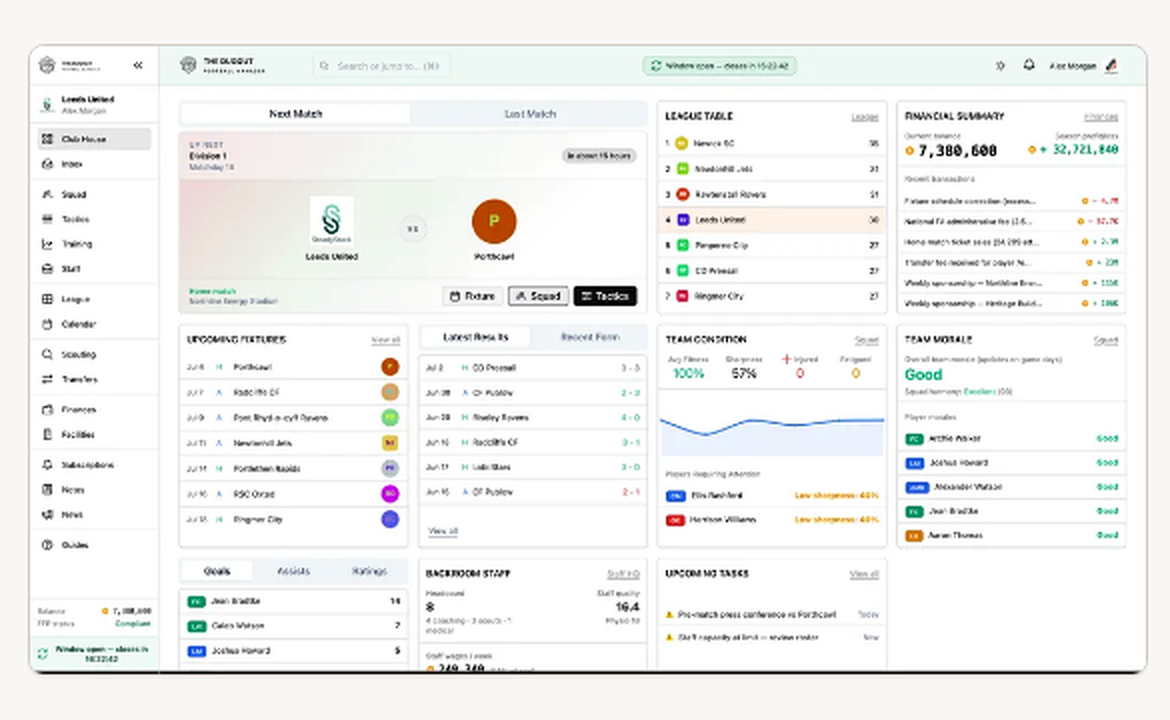The width and height of the screenshot is (1170, 720).
Task: Open Squad link in Team Condition card
Action: point(866,340)
